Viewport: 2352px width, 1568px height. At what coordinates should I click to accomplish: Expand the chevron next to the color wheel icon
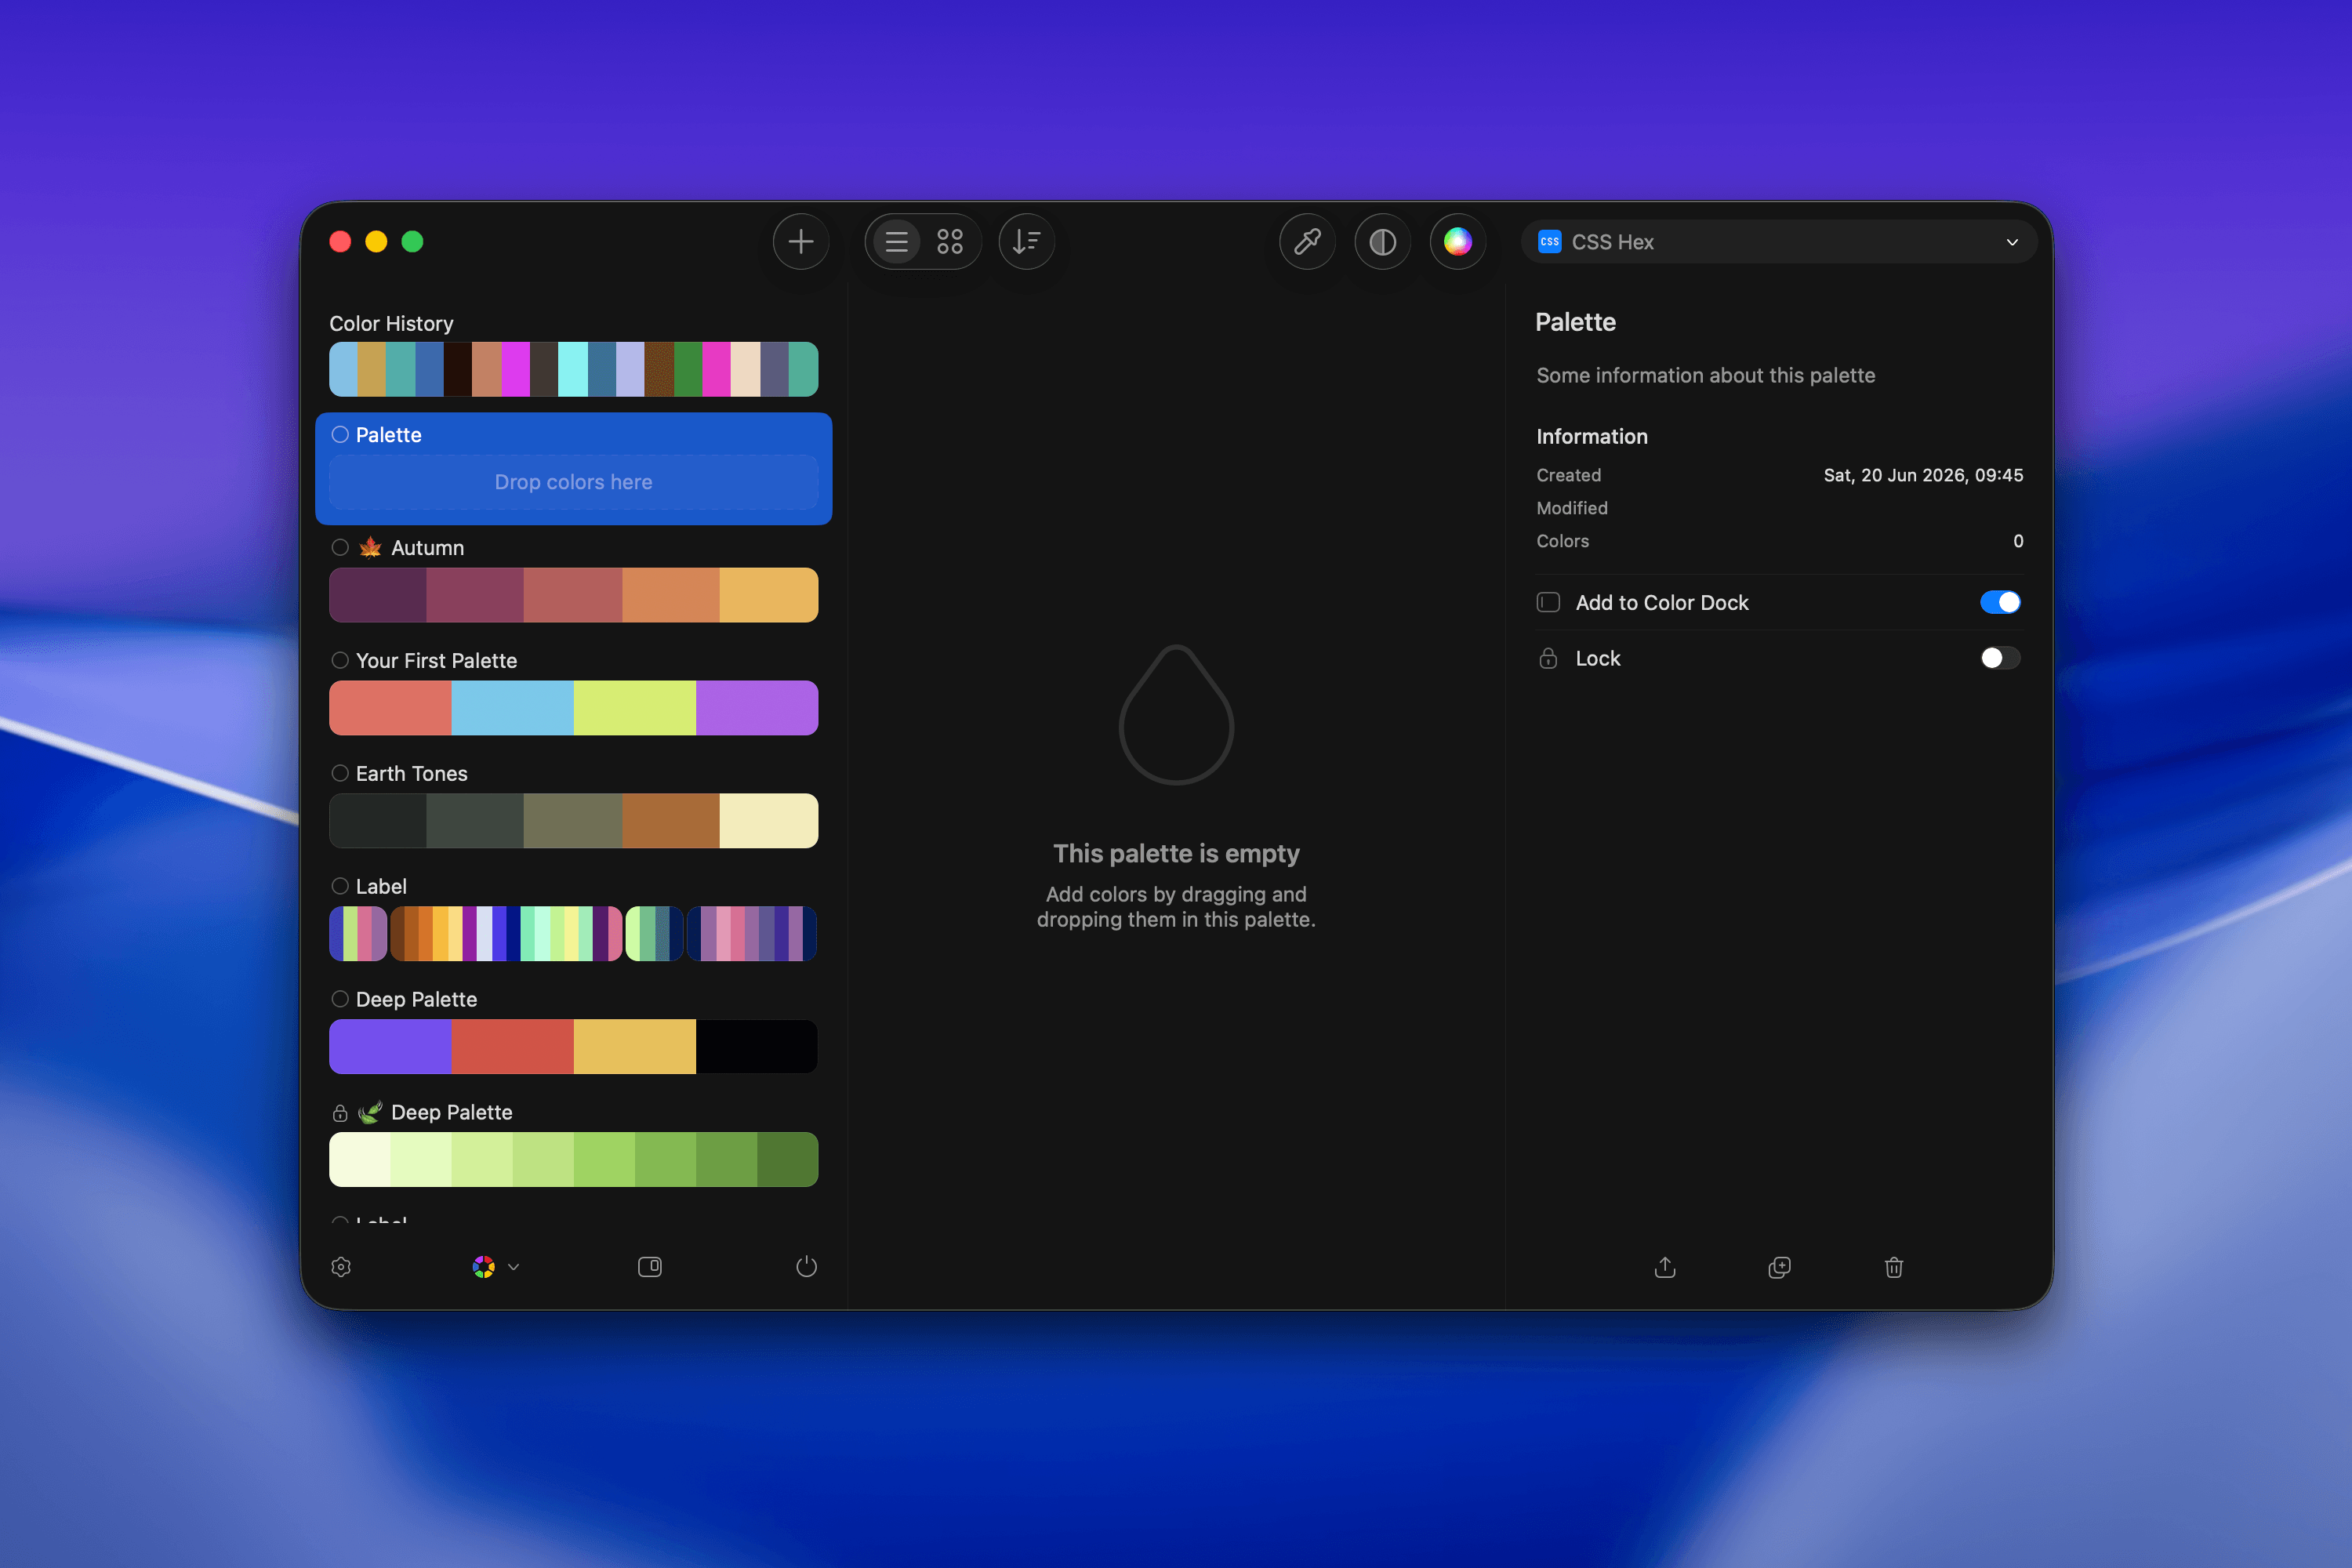point(513,1267)
